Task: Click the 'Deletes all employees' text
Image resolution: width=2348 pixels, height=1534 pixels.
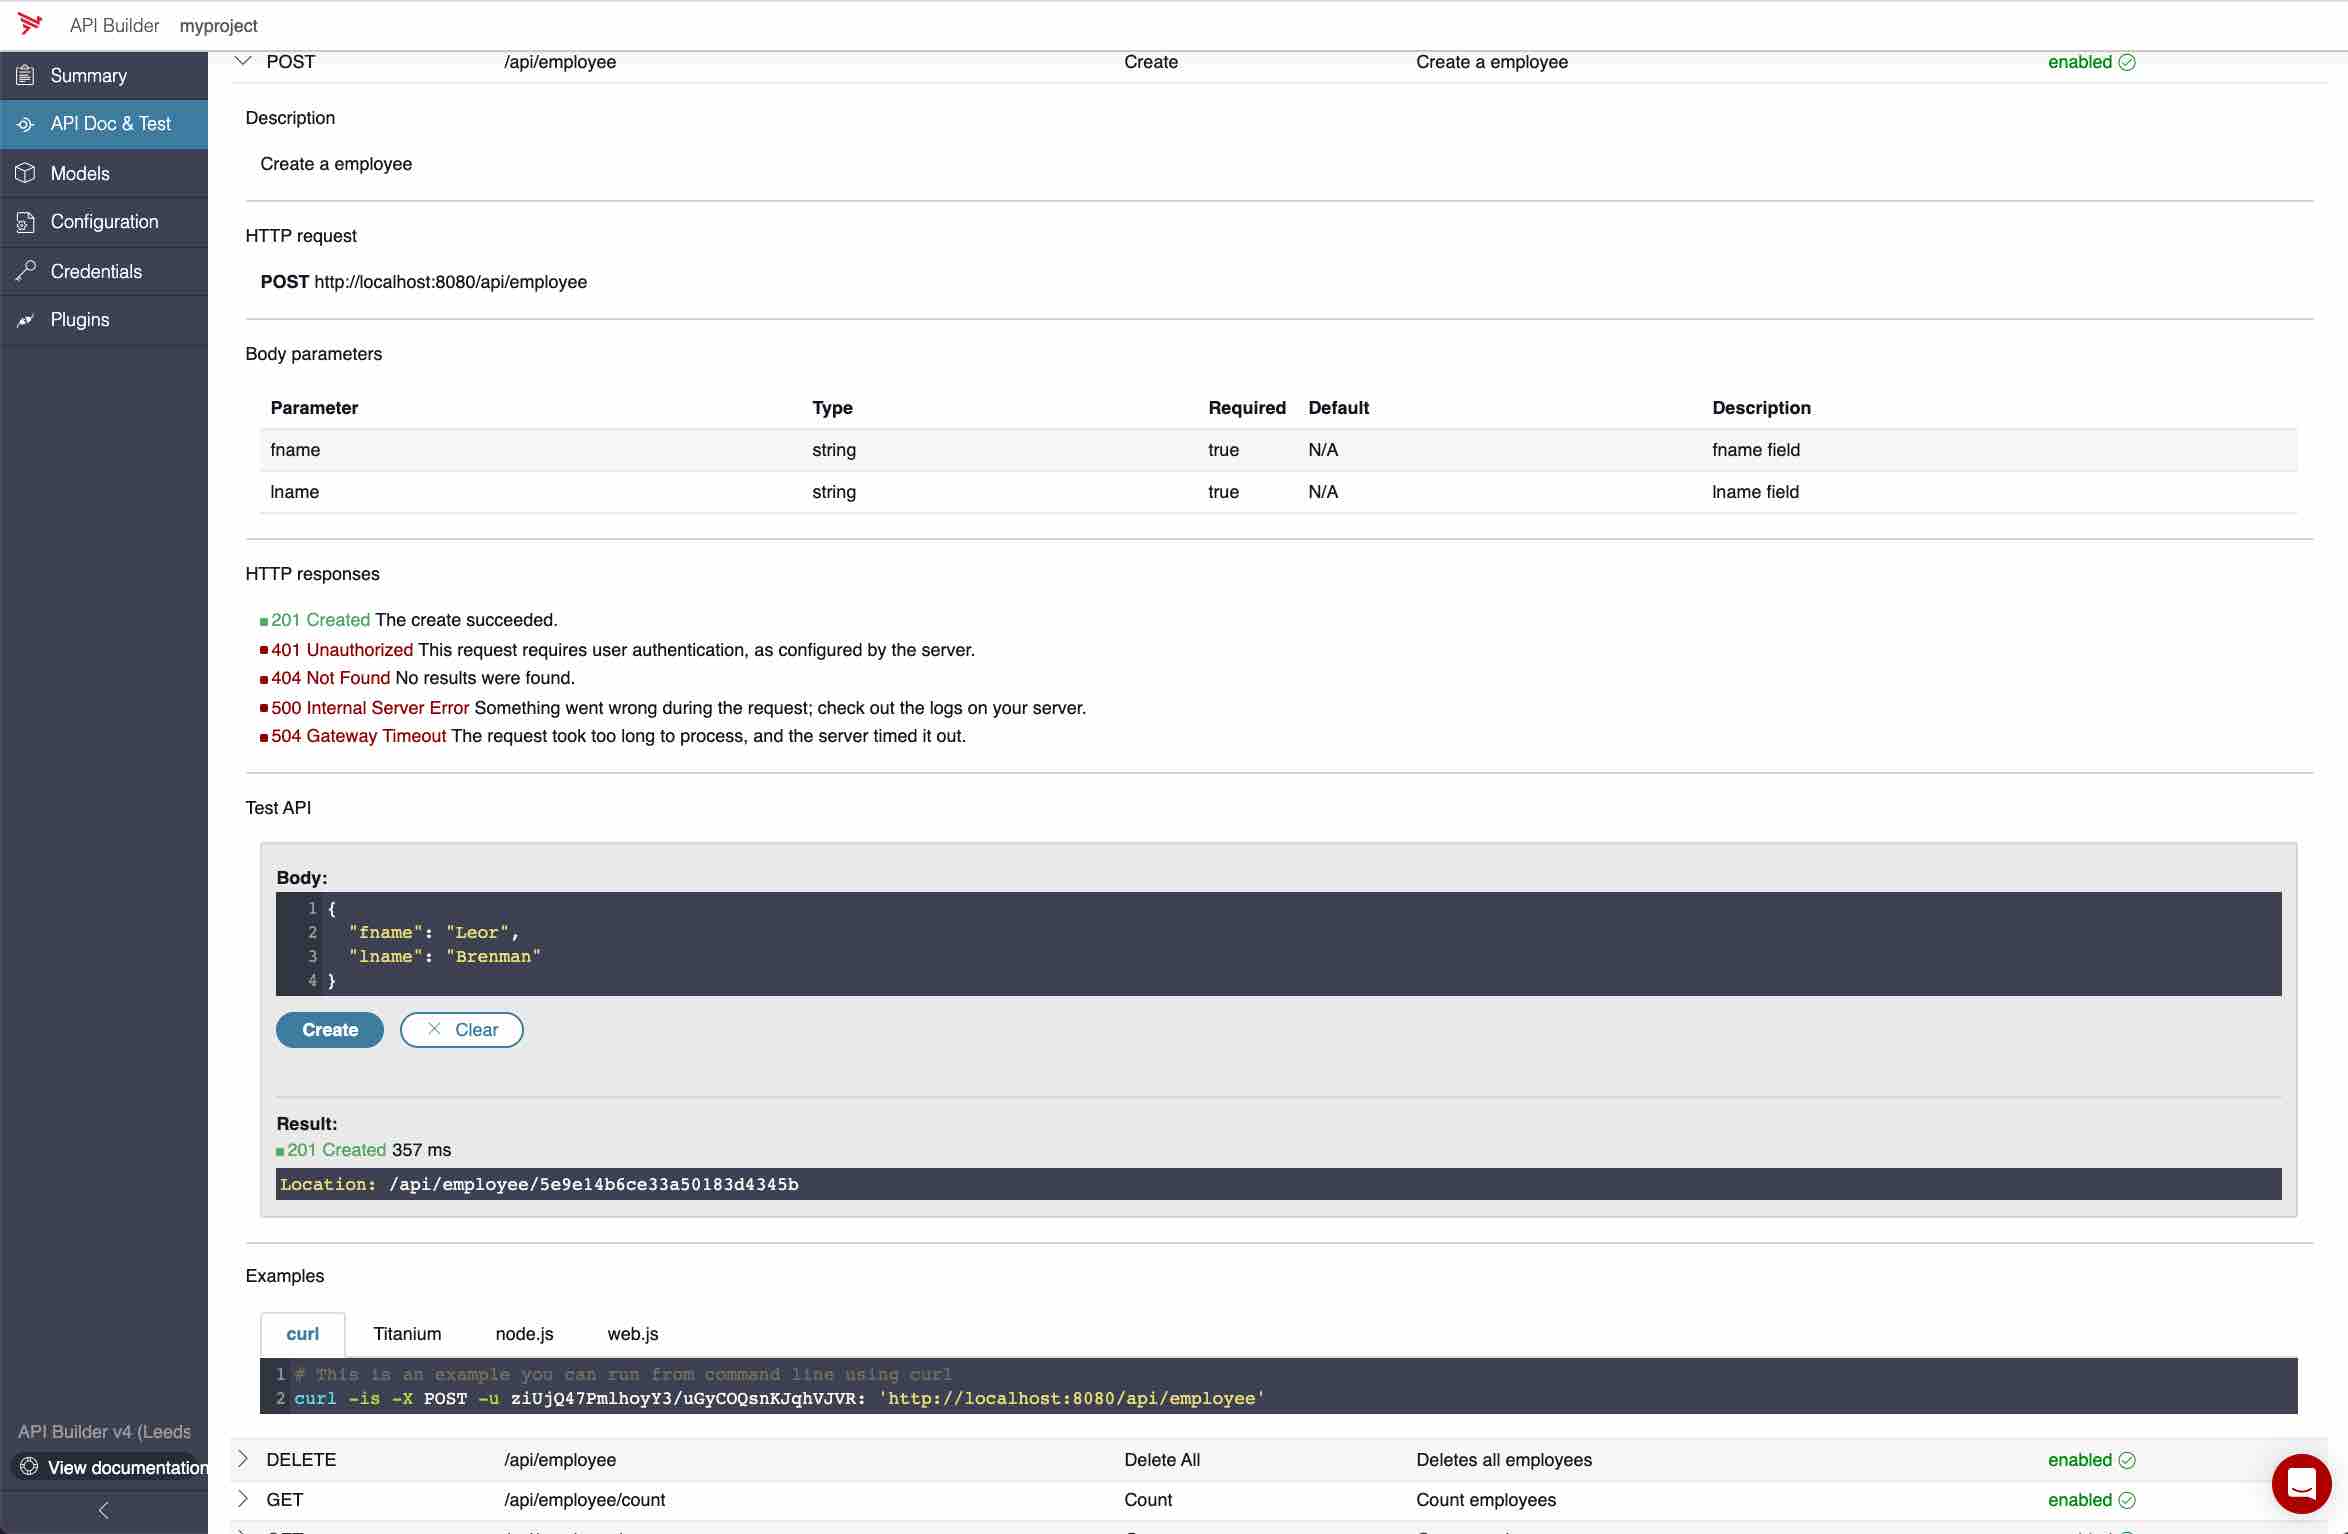Action: (1504, 1460)
